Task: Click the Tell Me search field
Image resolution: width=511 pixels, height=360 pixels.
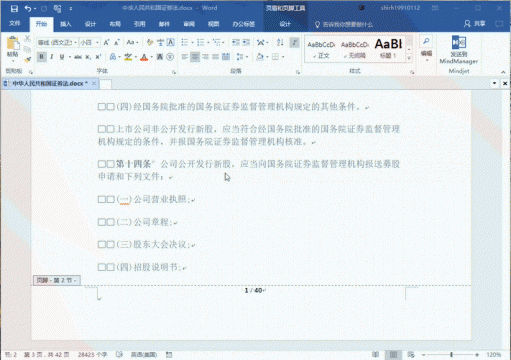Action: (344, 24)
